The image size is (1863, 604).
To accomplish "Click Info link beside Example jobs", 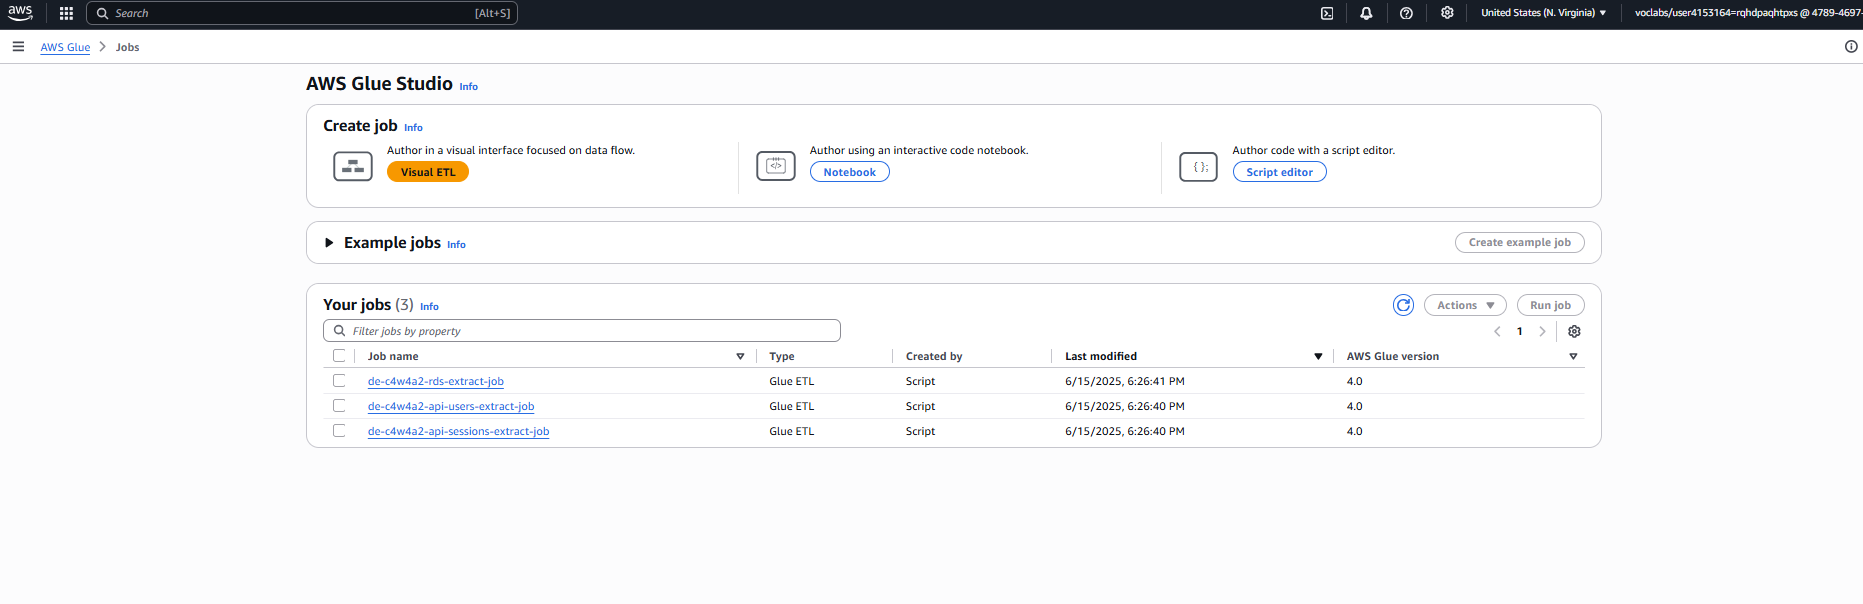I will 456,245.
